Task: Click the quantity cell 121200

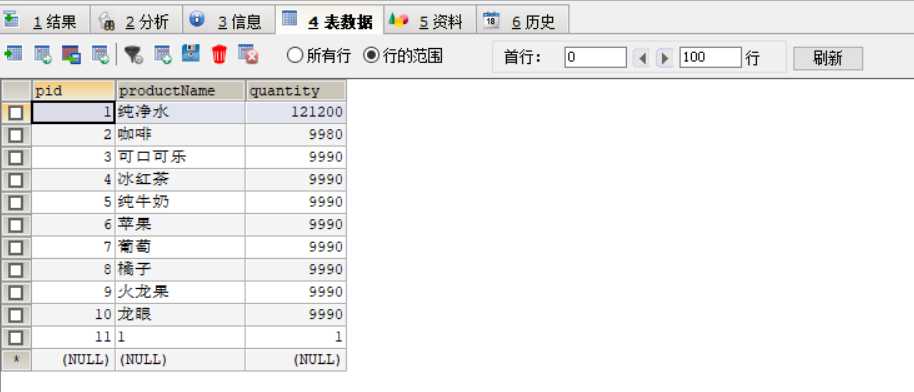Action: click(x=296, y=113)
